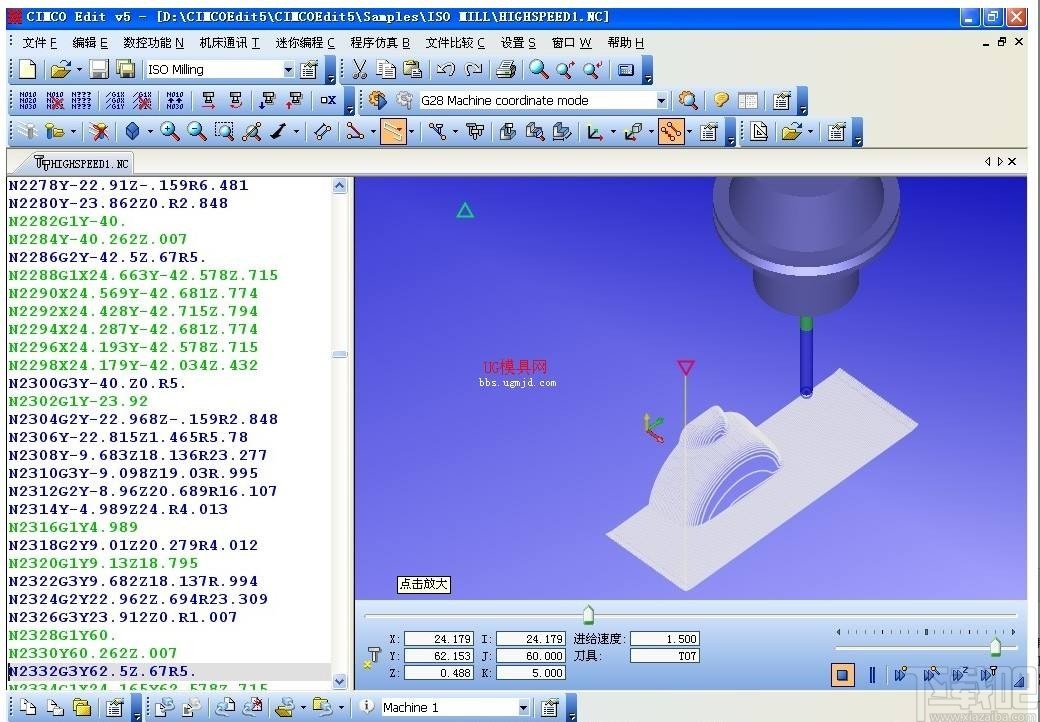Open the file type dropdown showing ISO Milling
Image resolution: width=1040 pixels, height=722 pixels.
click(288, 70)
